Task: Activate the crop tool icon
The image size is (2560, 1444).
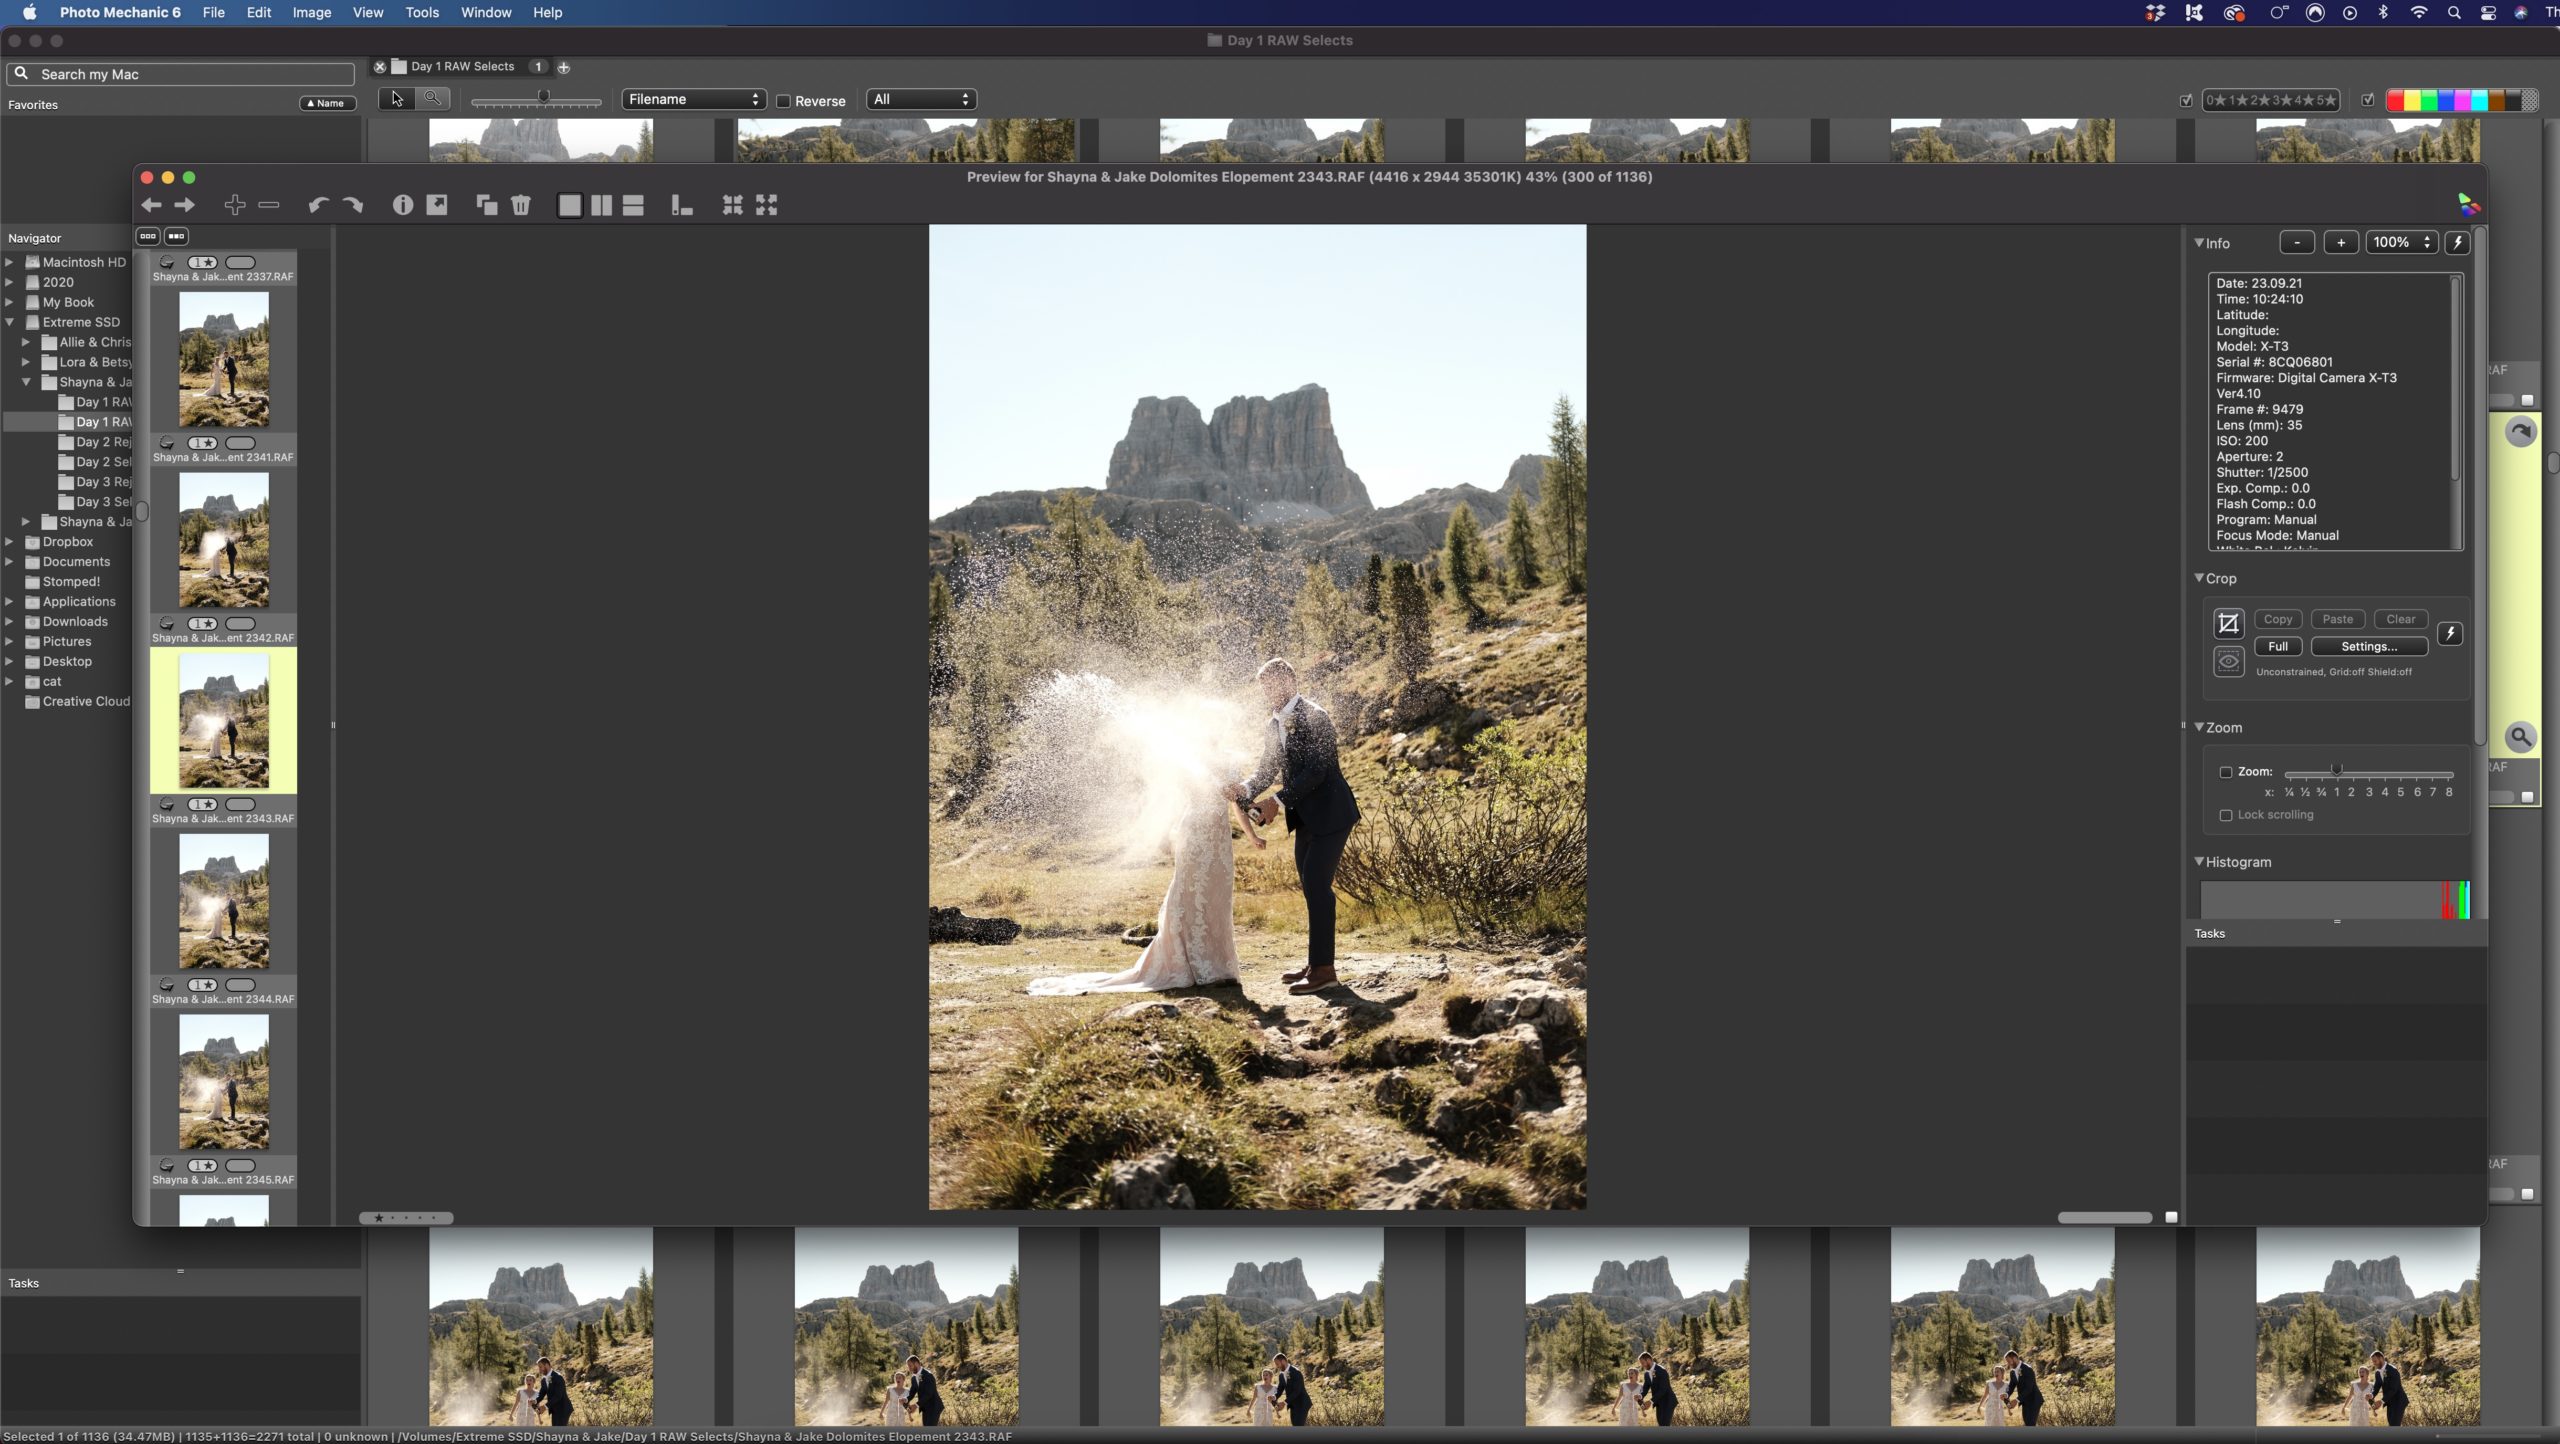Action: click(2229, 624)
